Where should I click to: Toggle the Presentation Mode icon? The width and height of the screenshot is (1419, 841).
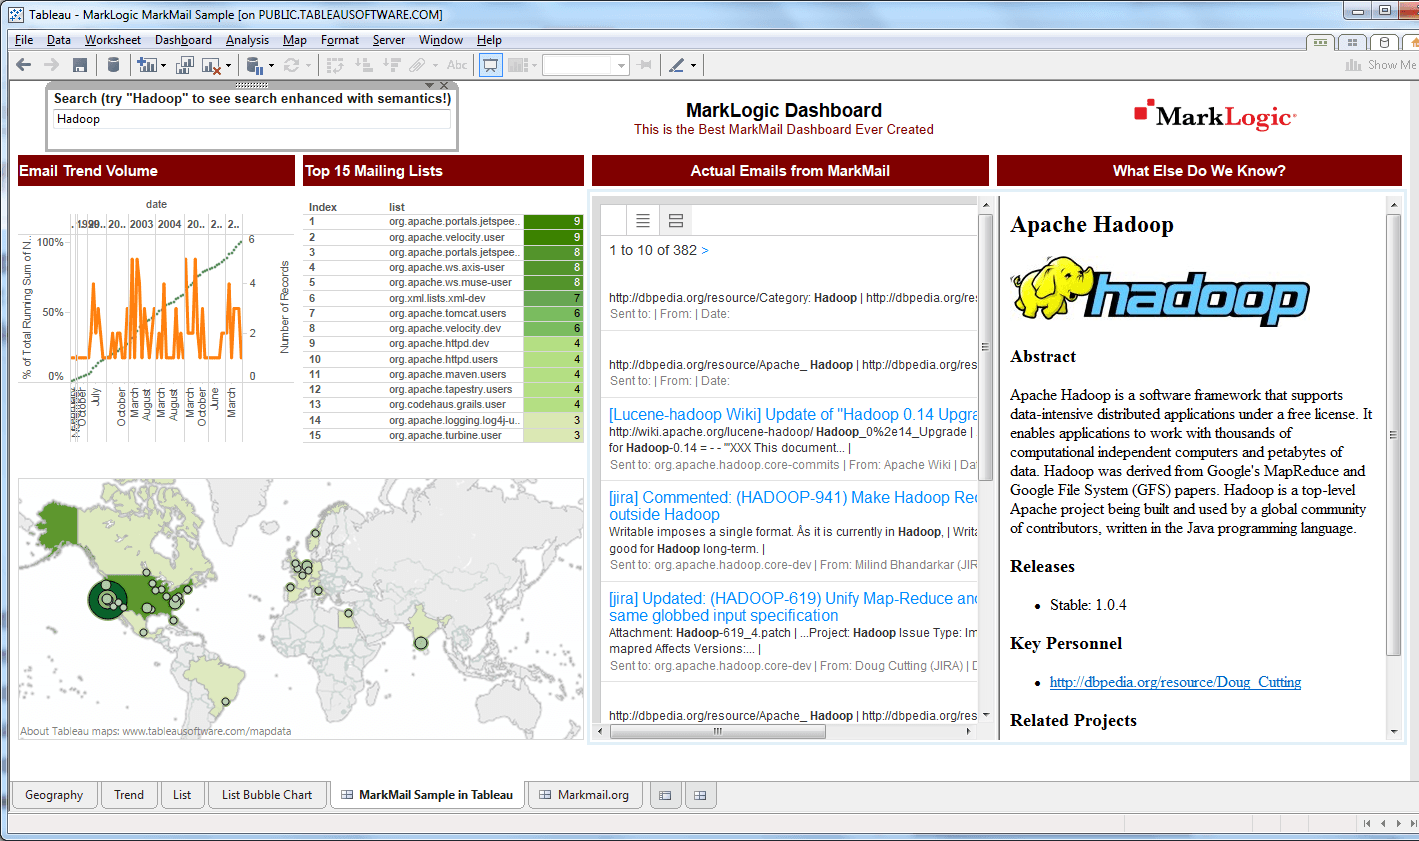[x=491, y=65]
